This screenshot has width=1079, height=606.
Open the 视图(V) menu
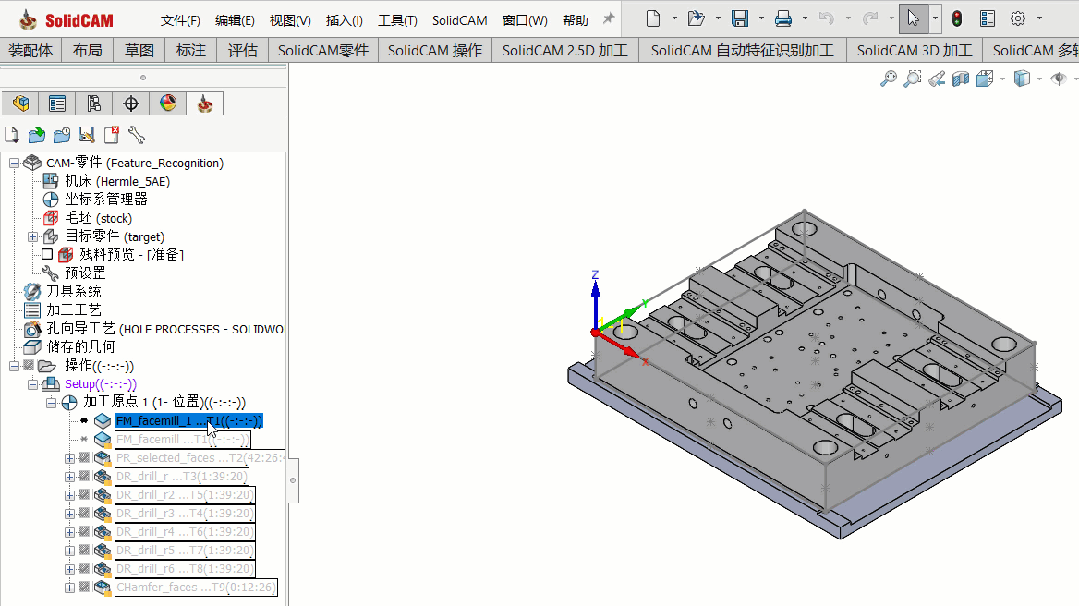pyautogui.click(x=290, y=21)
